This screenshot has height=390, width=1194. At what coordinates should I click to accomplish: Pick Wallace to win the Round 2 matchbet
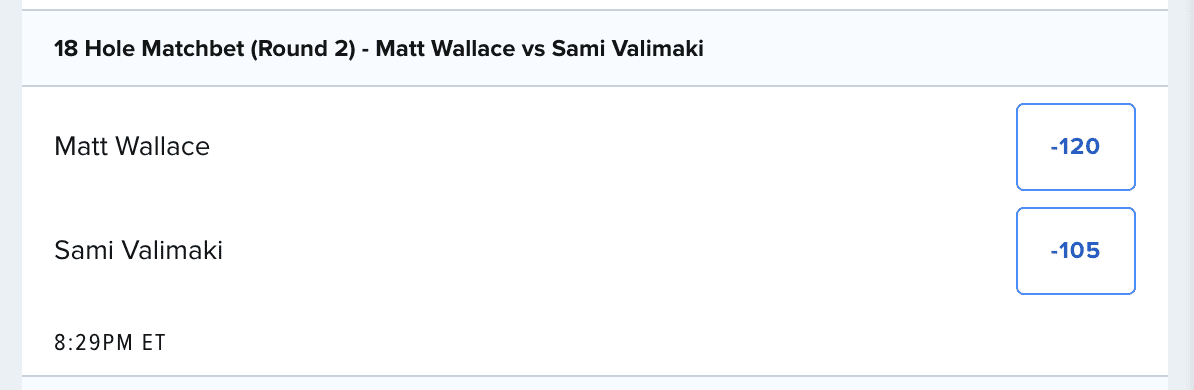point(1075,147)
